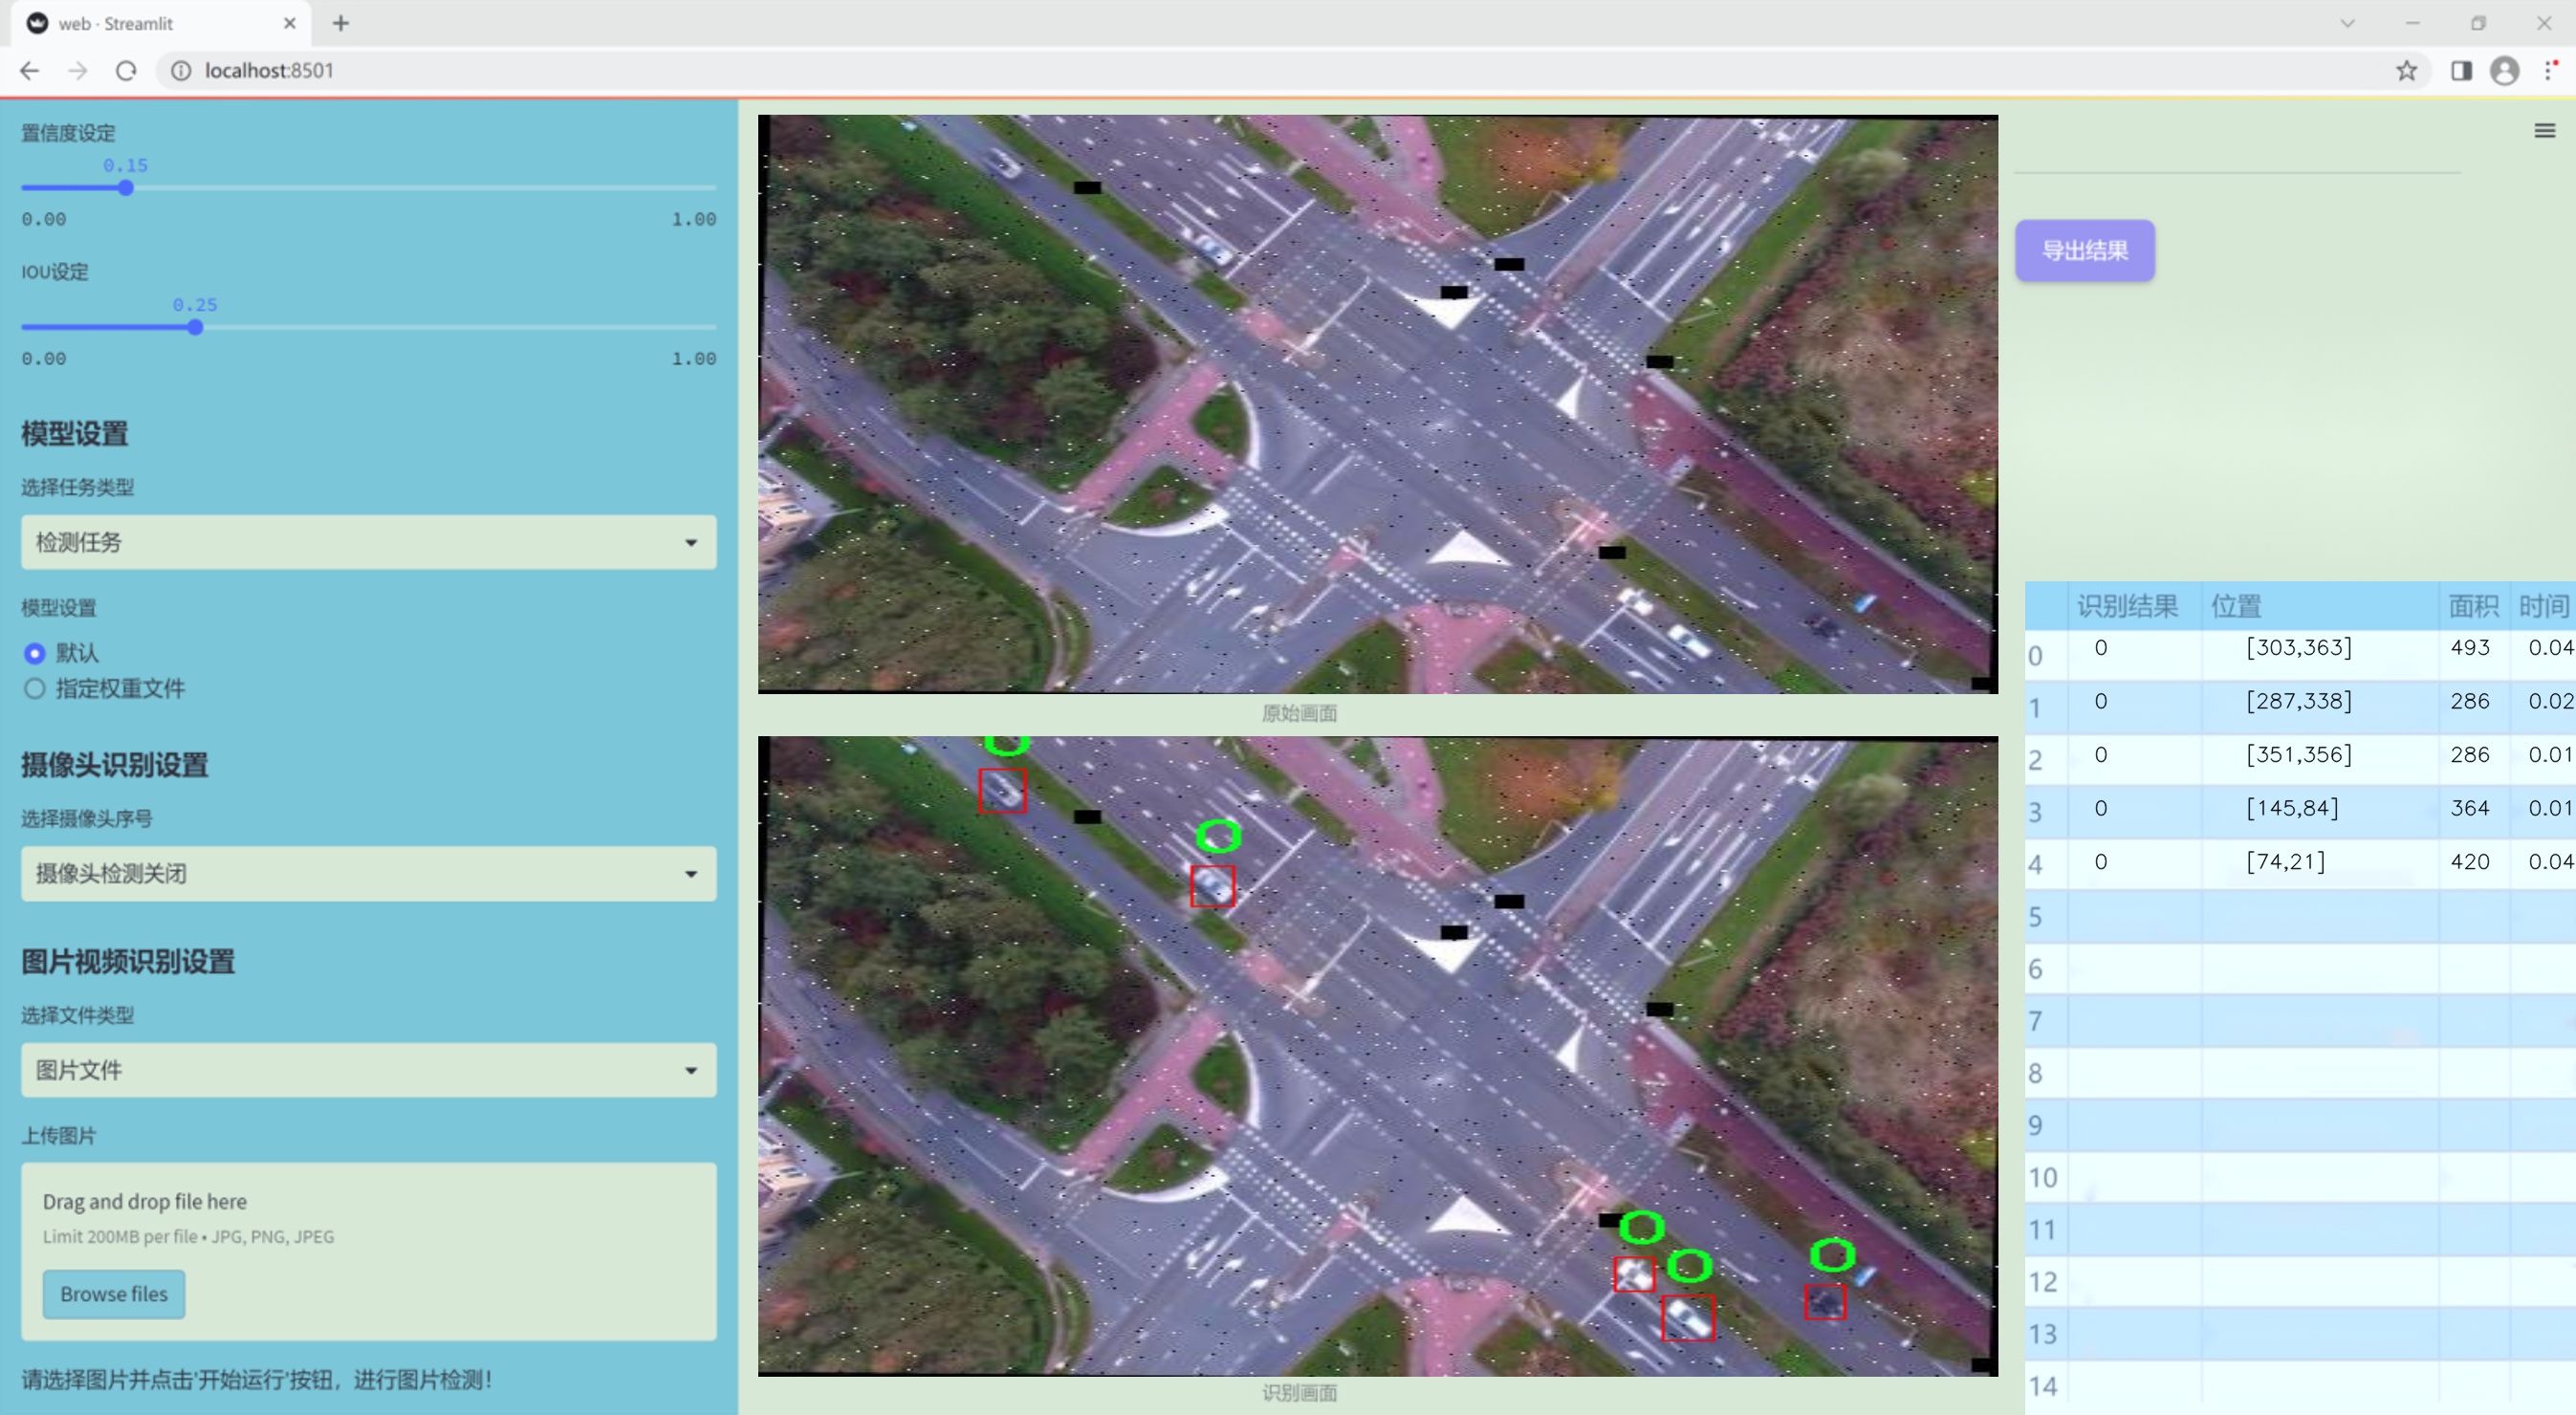Screen dimensions: 2576x1415
Task: Click the 导出结果 export button
Action: (2084, 251)
